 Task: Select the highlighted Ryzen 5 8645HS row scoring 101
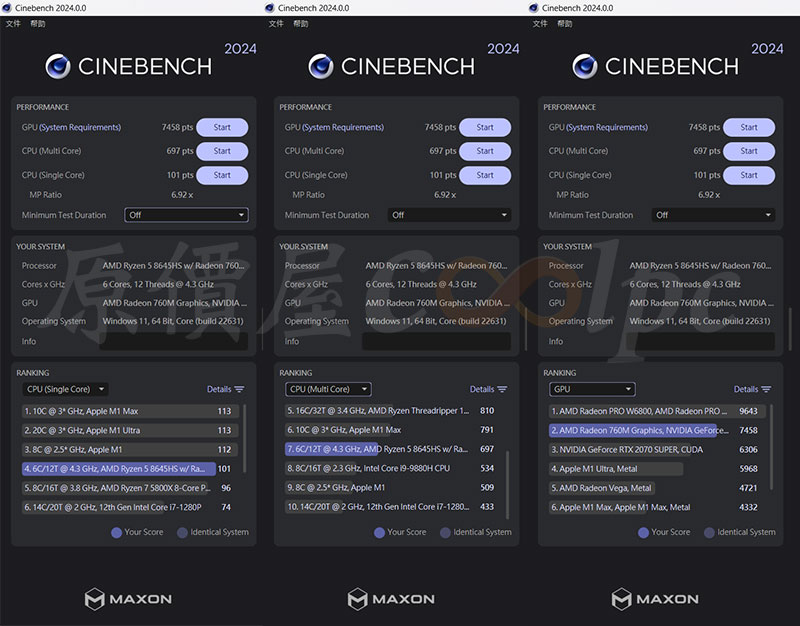point(127,469)
